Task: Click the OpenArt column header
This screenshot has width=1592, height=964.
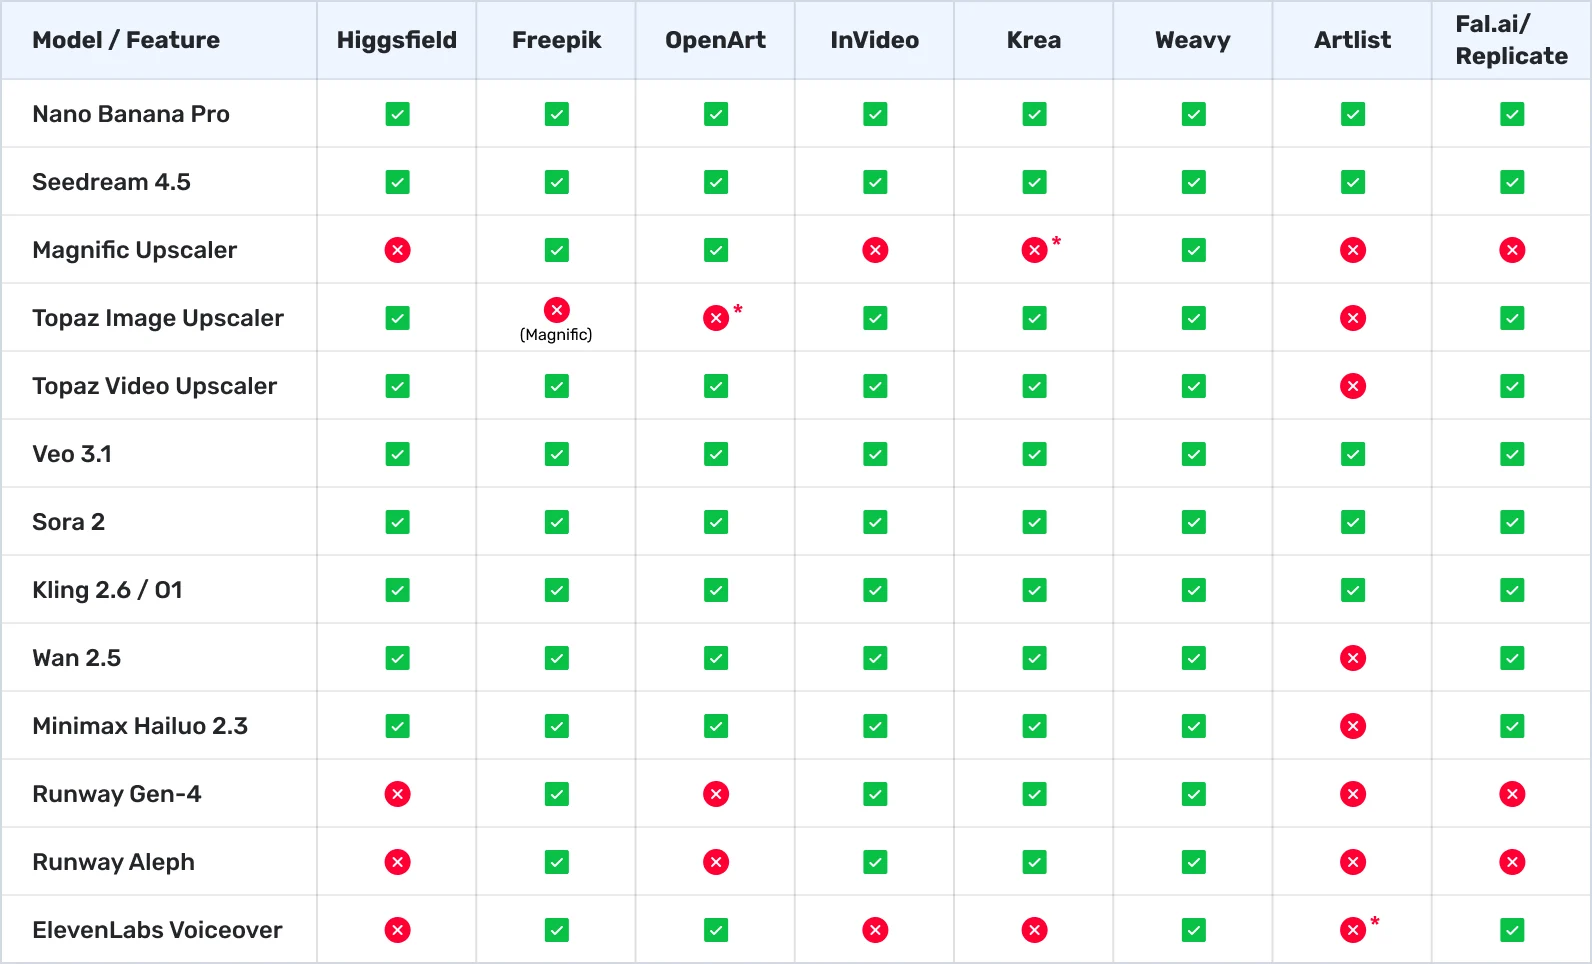Action: coord(716,40)
